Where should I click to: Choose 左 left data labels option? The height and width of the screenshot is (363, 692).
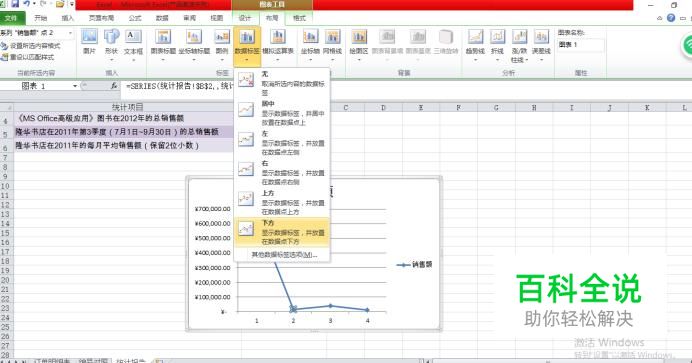click(x=282, y=142)
